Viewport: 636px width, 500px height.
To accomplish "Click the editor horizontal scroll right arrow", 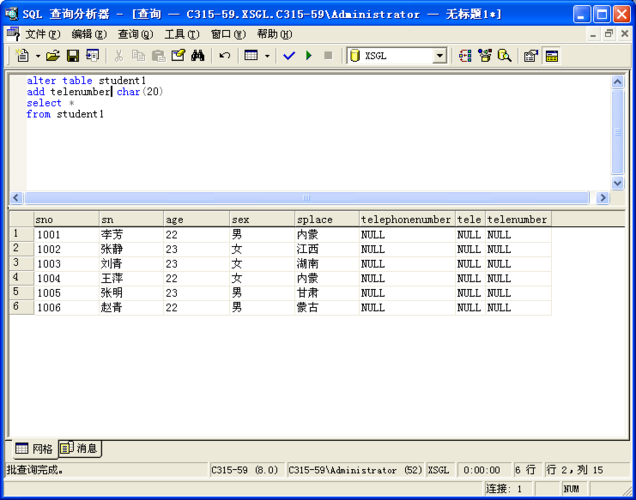I will pyautogui.click(x=603, y=197).
